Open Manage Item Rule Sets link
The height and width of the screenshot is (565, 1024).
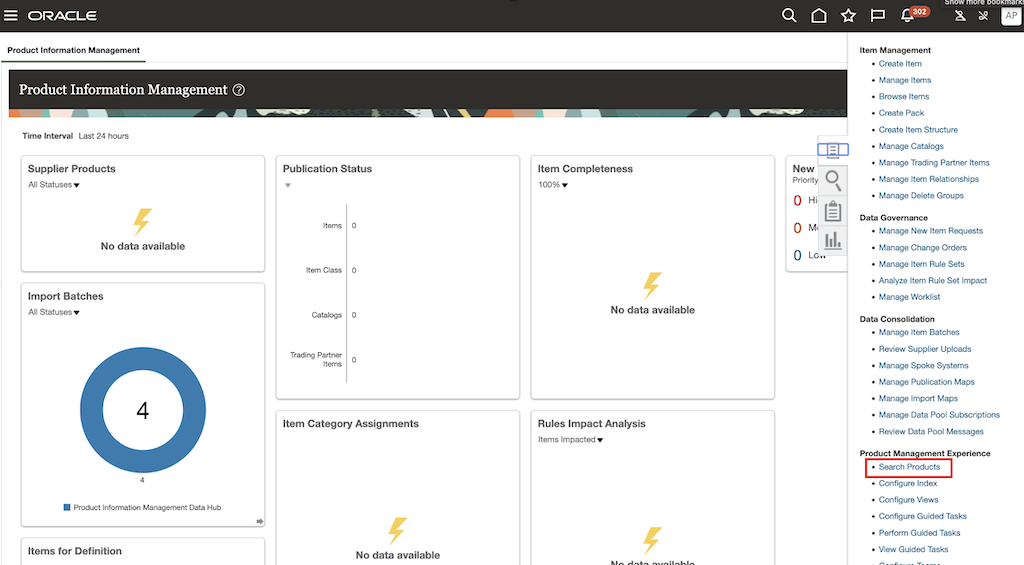click(x=921, y=264)
